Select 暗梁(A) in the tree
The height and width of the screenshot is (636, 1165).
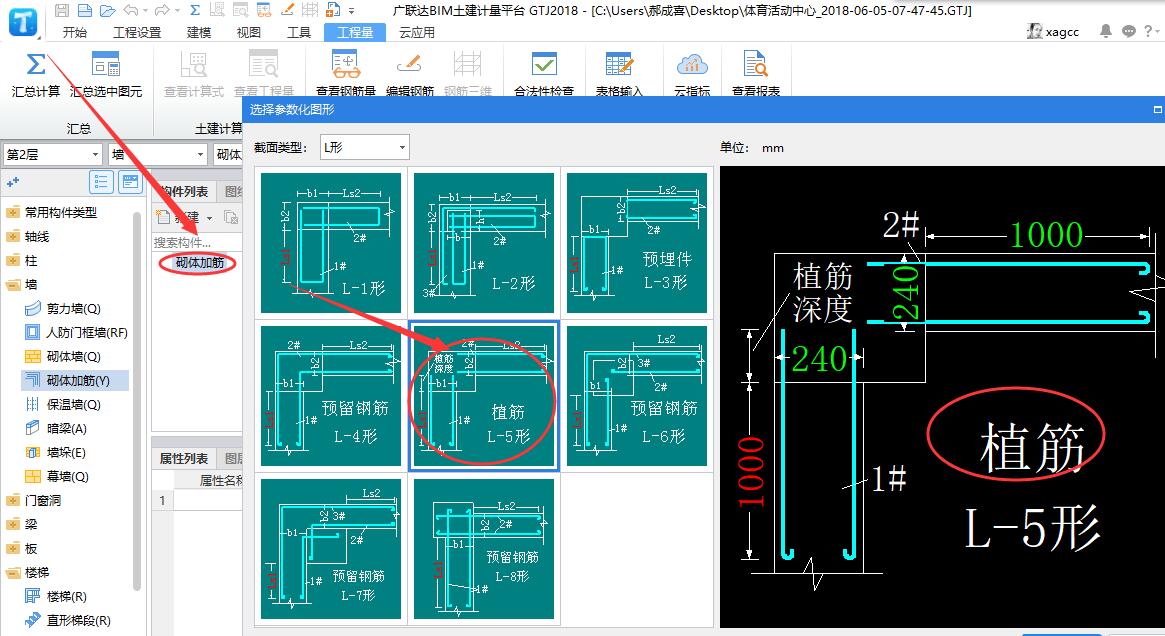pyautogui.click(x=66, y=429)
